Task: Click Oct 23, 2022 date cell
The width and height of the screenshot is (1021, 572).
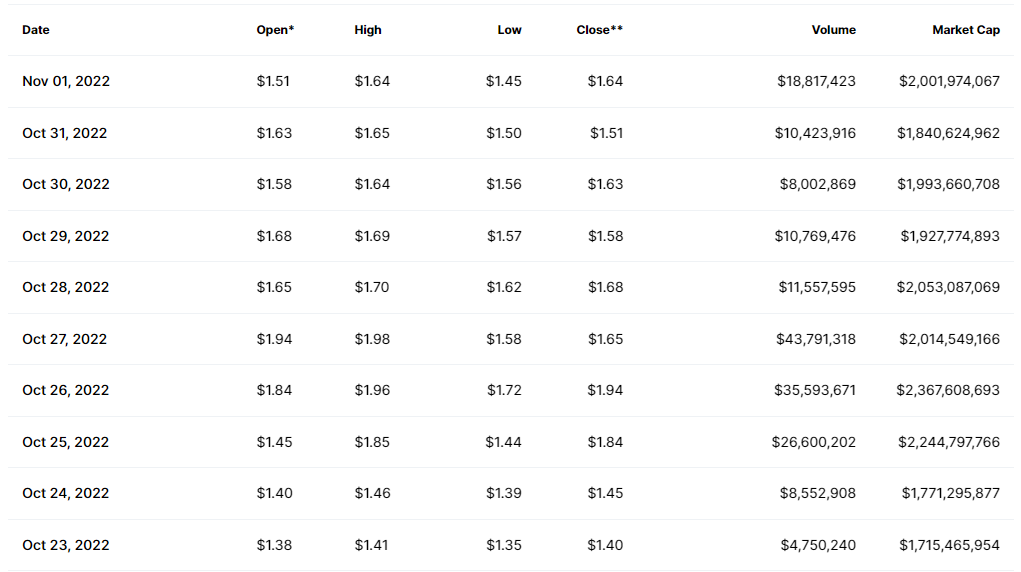Action: (x=65, y=545)
